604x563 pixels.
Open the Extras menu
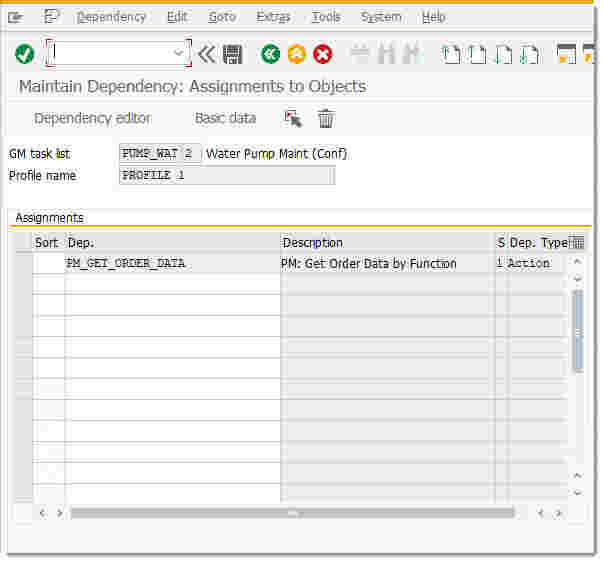point(273,17)
